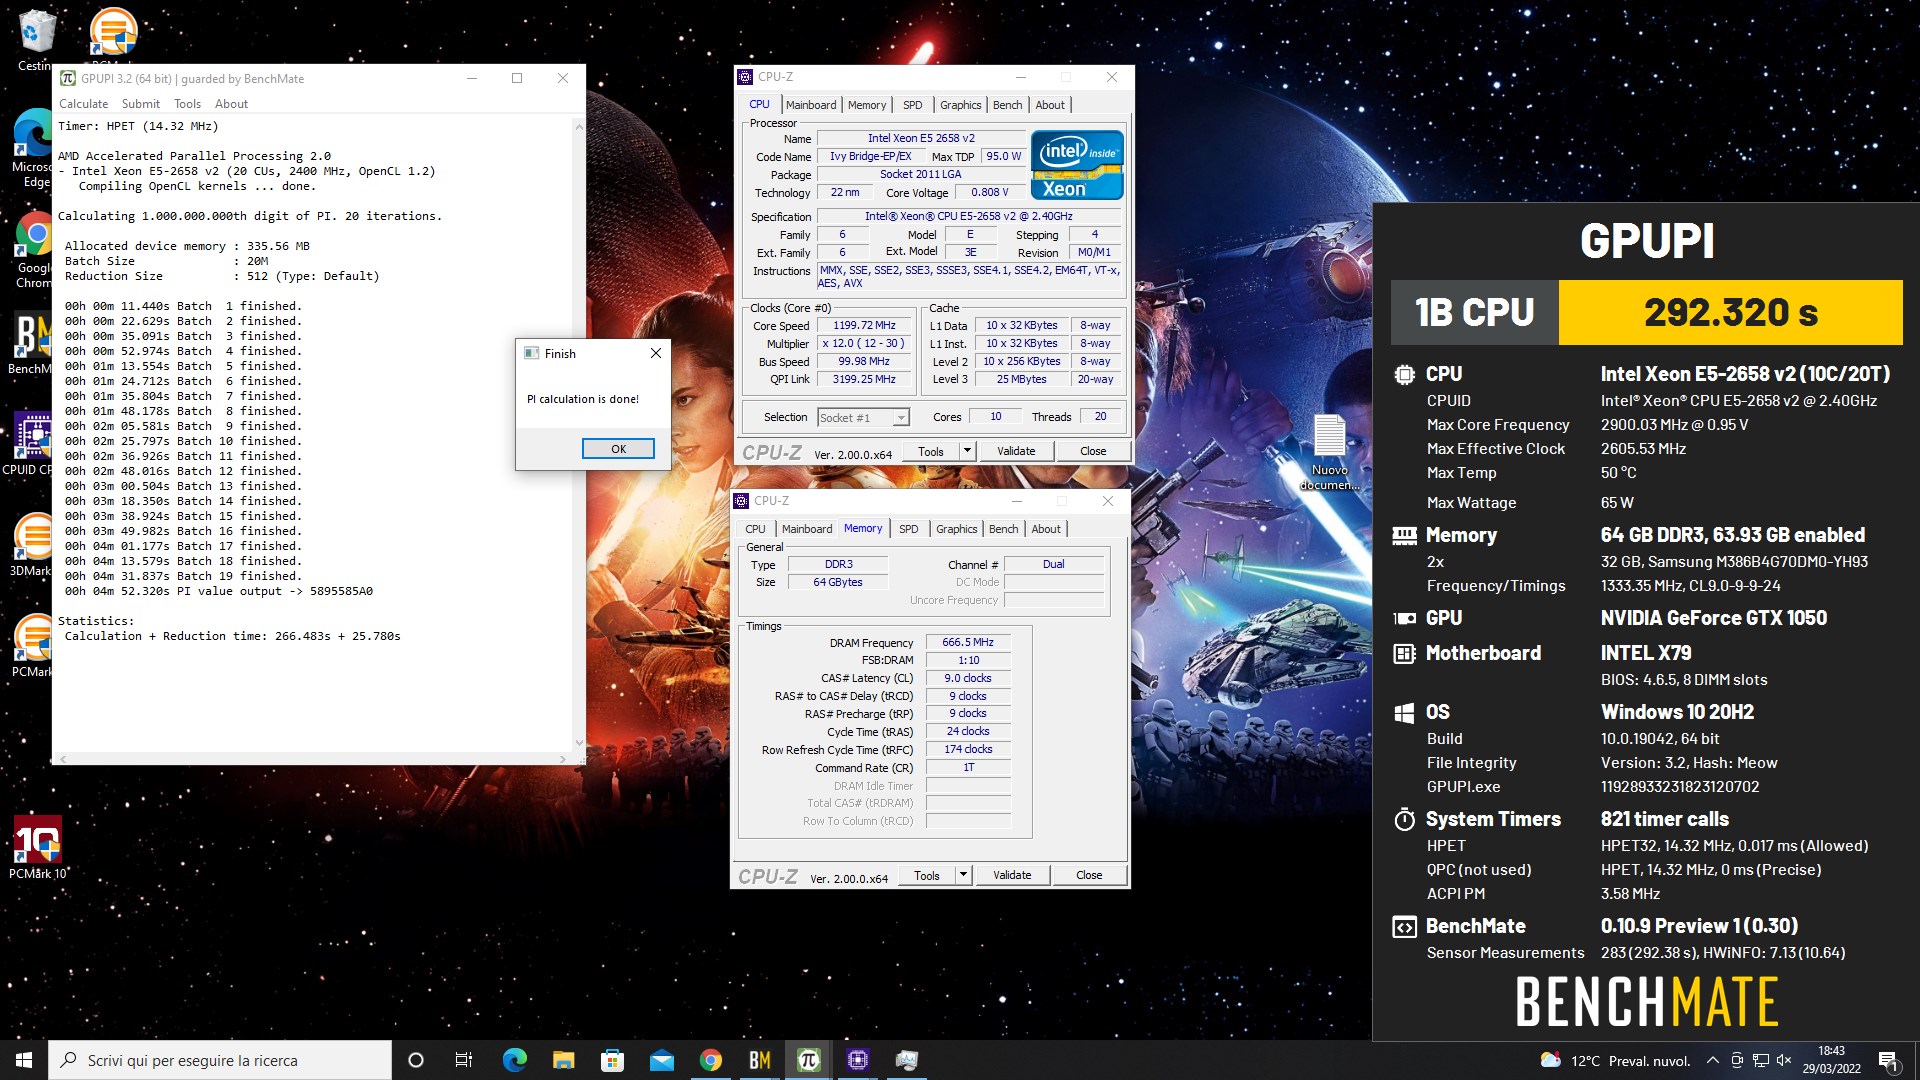Open Submit menu in GPUPI
The image size is (1920, 1080).
click(x=140, y=104)
